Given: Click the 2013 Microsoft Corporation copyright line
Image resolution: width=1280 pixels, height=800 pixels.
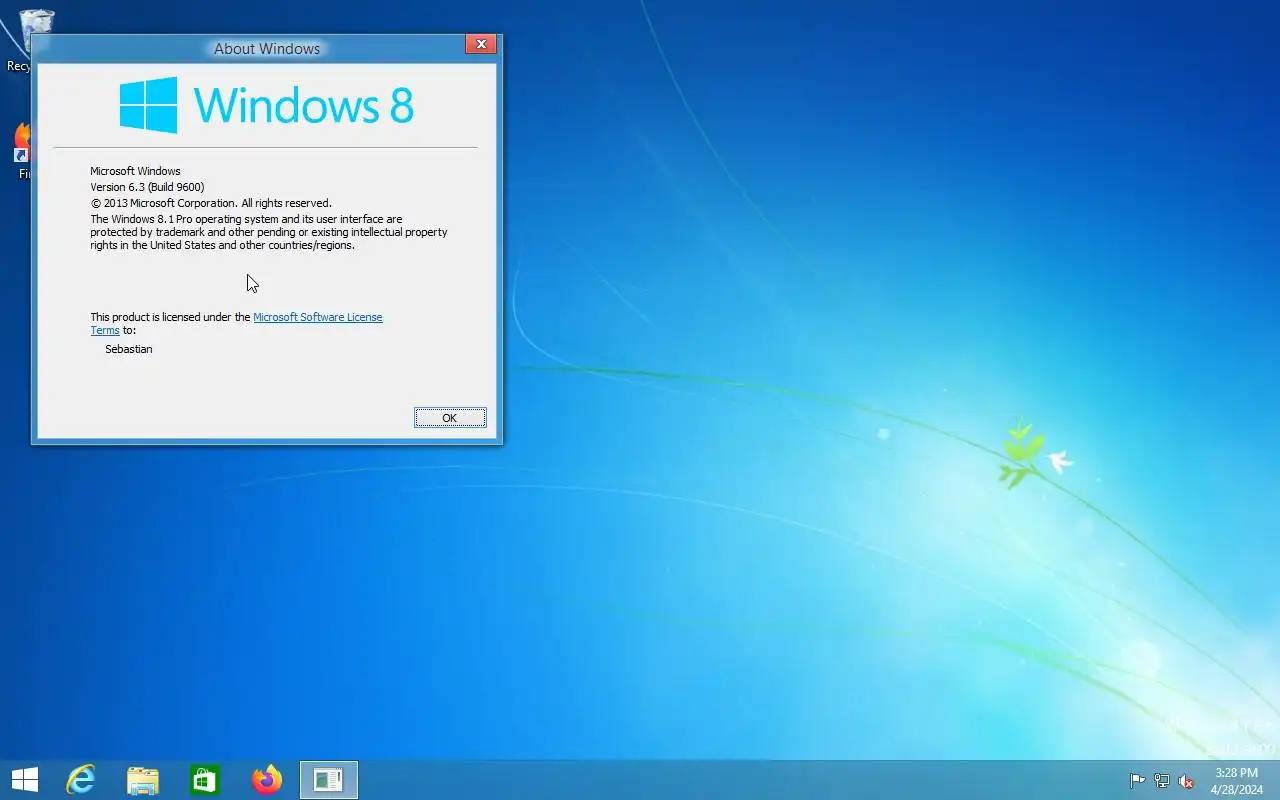Looking at the screenshot, I should coord(211,203).
